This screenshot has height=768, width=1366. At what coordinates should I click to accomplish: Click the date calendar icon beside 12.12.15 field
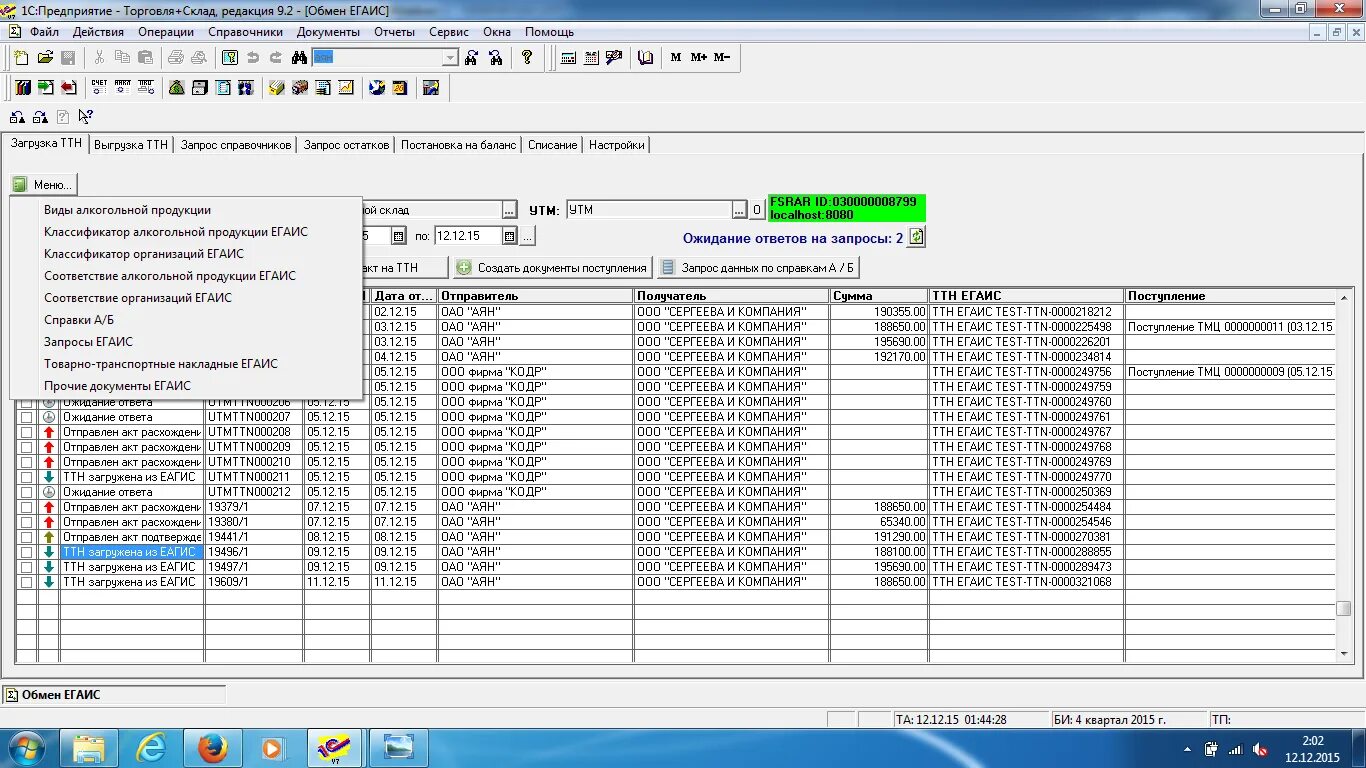[x=510, y=236]
